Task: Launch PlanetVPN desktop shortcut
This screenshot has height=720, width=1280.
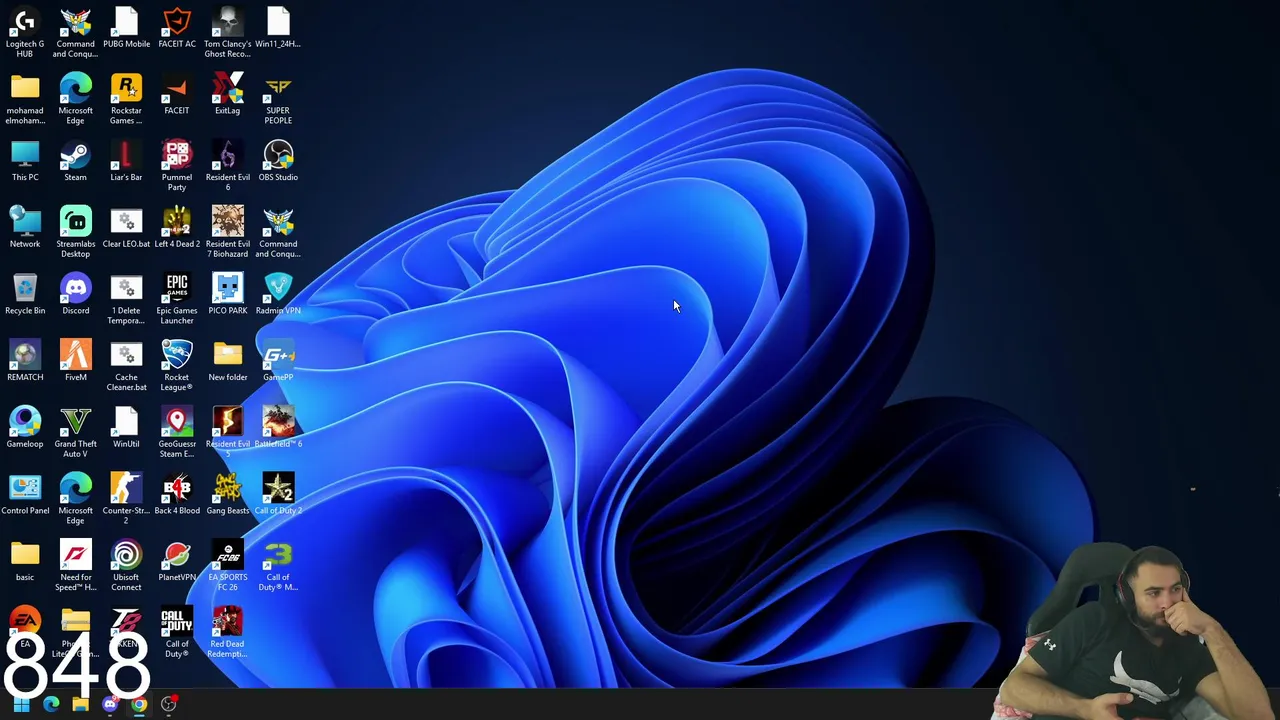Action: click(x=177, y=561)
